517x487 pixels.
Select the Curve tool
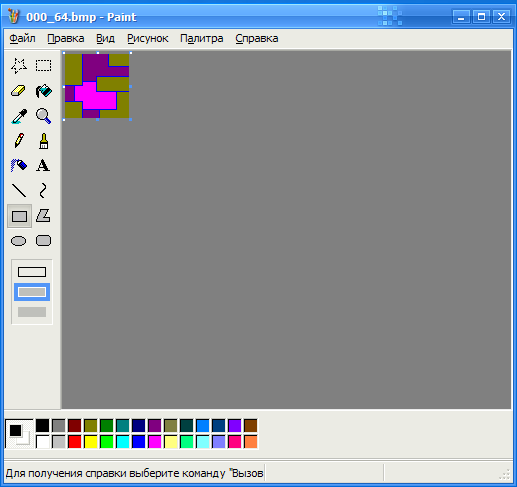[x=44, y=191]
